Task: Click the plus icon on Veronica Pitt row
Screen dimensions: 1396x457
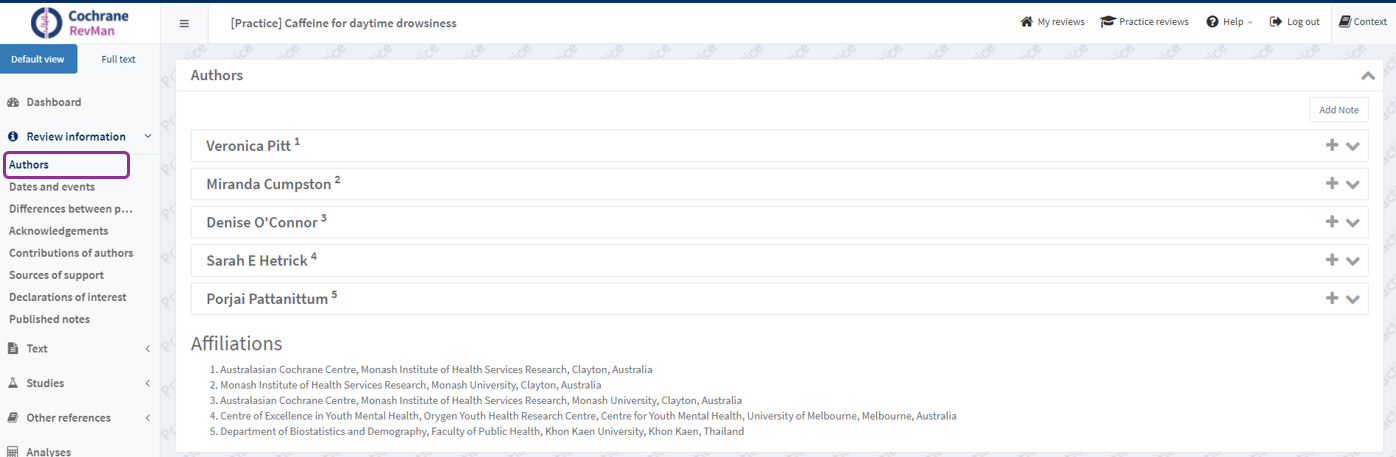Action: point(1331,145)
